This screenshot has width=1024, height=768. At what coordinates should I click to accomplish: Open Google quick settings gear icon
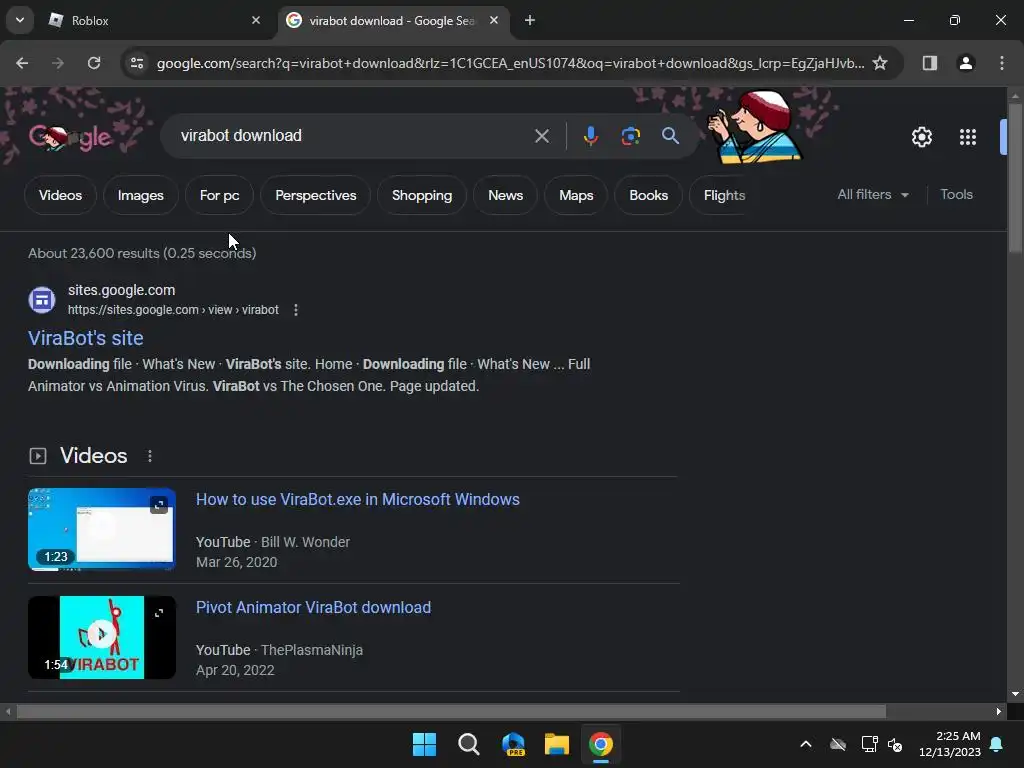(x=921, y=137)
